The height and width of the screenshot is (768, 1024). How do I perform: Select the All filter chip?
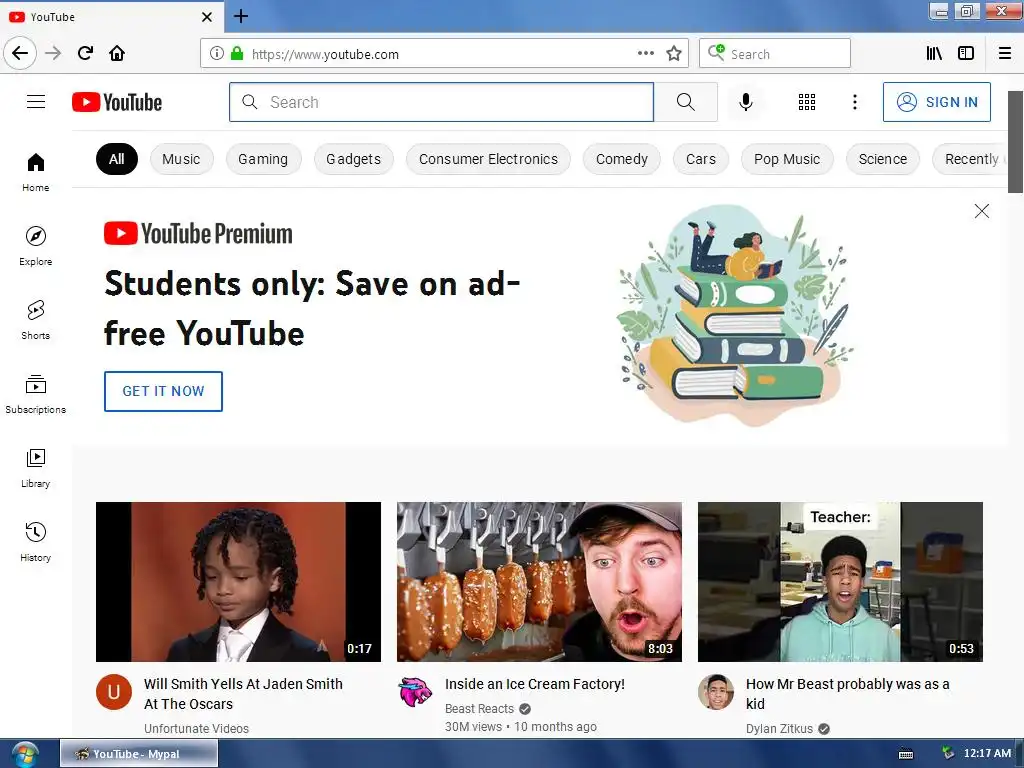(x=117, y=159)
